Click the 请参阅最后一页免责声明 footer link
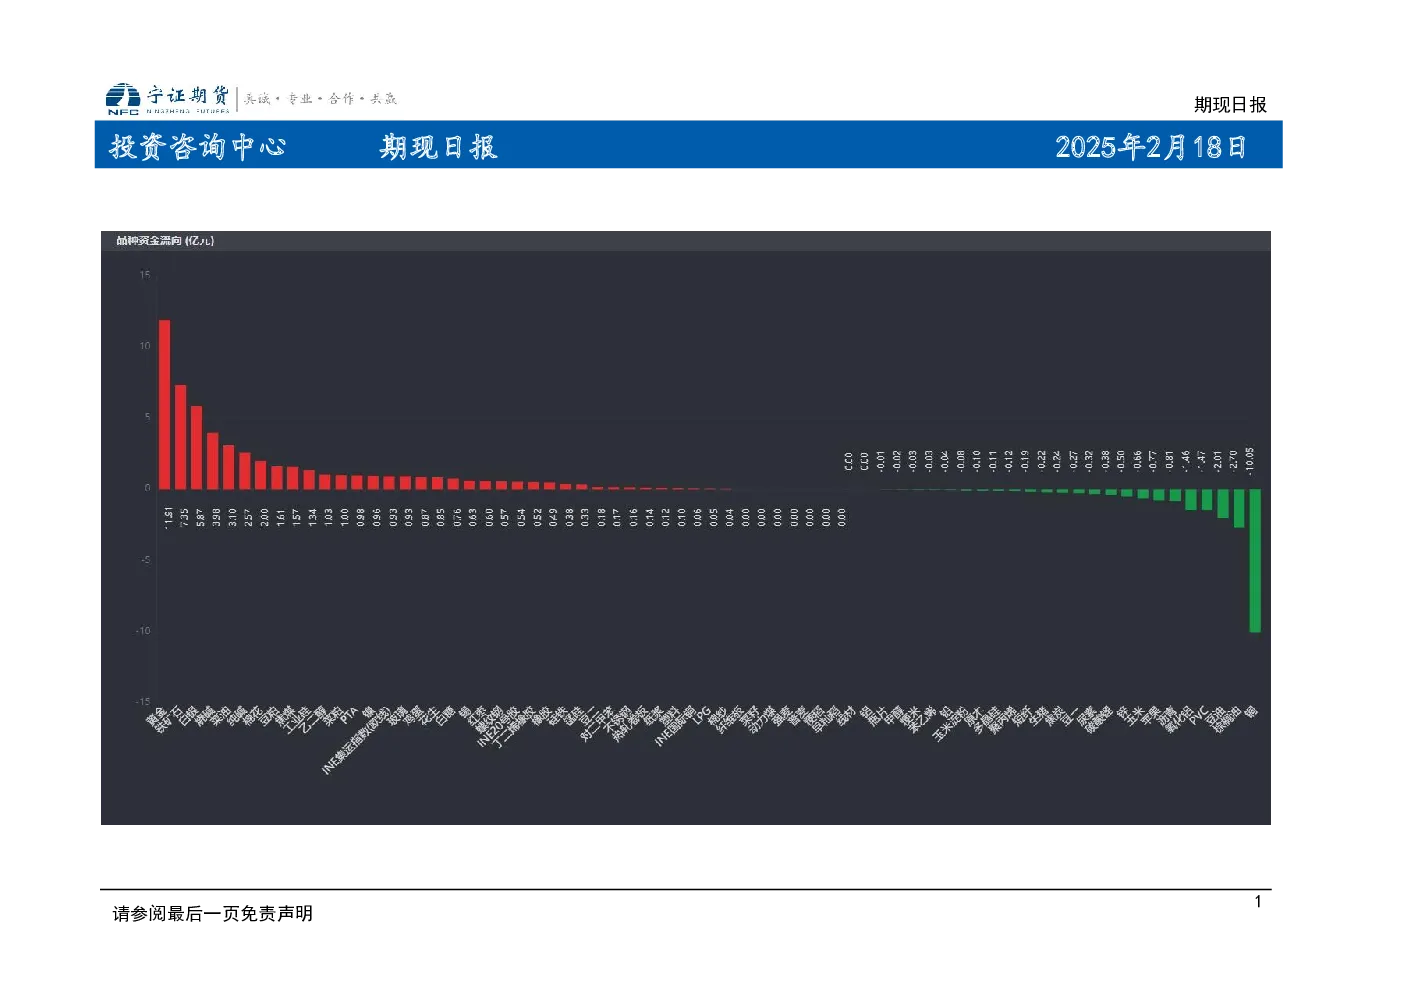 212,913
